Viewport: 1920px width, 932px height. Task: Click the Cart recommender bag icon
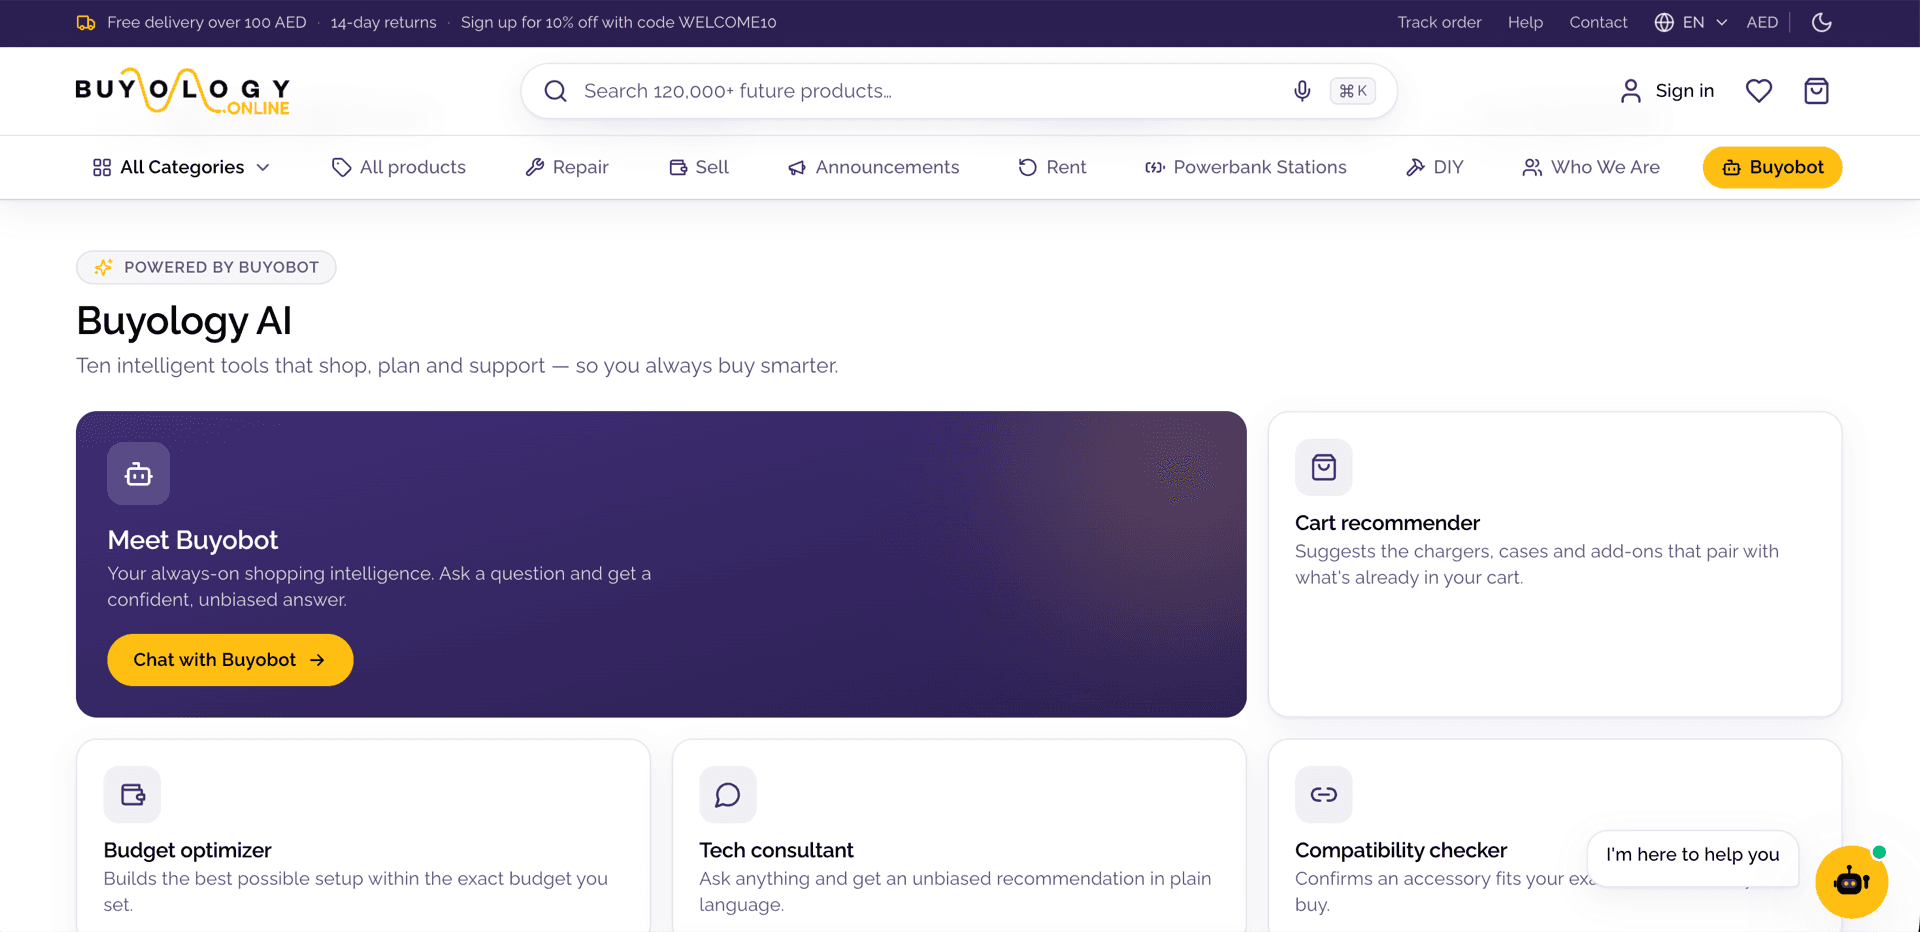tap(1324, 467)
